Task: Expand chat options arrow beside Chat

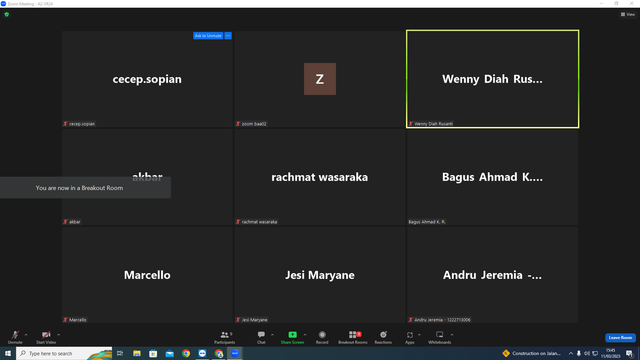Action: tap(272, 335)
